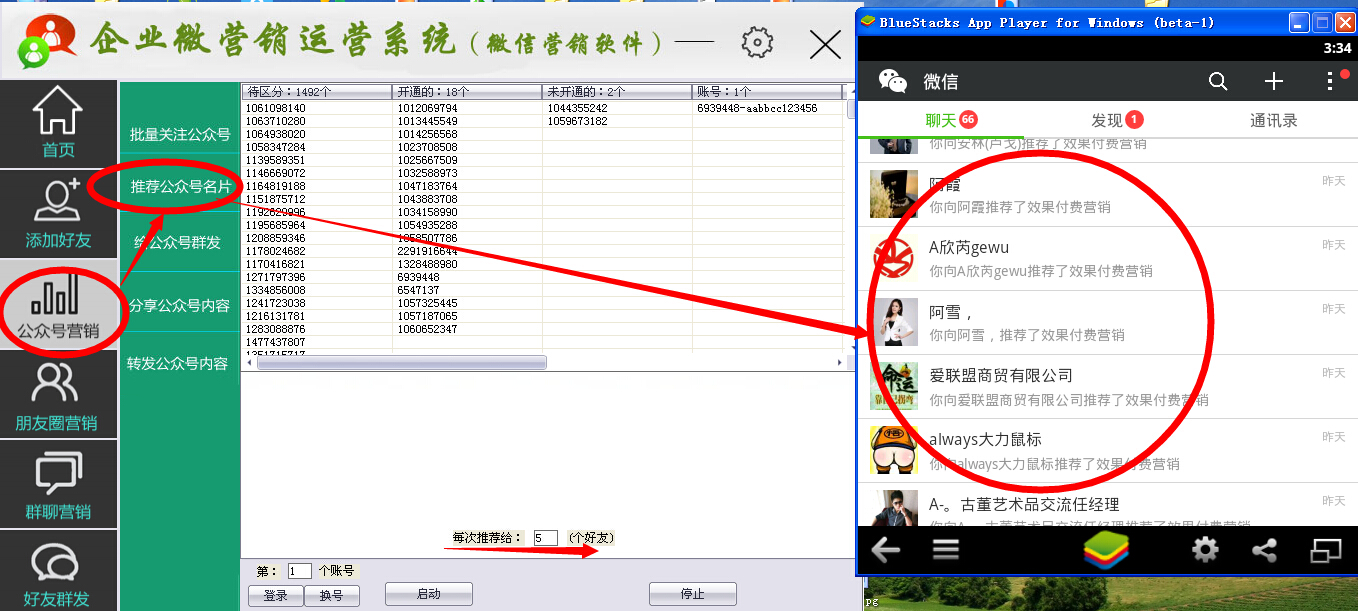Go to the 群聊营销 group chat section

coord(58,484)
